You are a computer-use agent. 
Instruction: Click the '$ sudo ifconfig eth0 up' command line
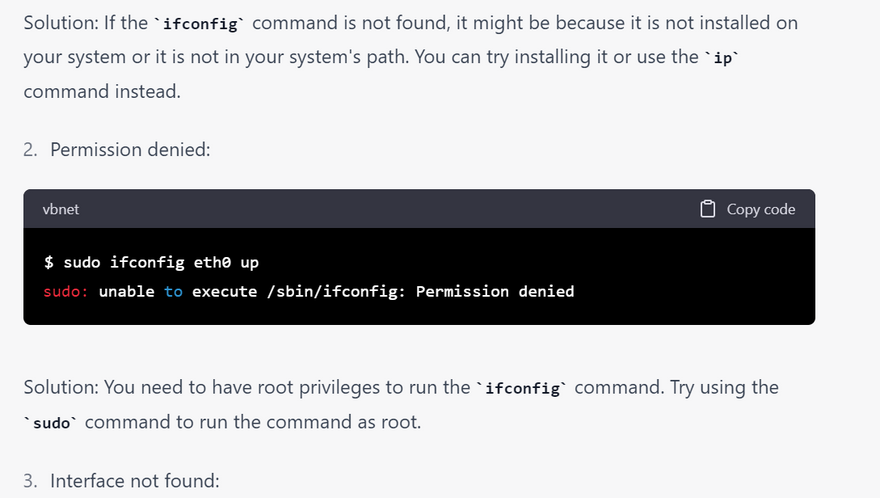point(151,262)
